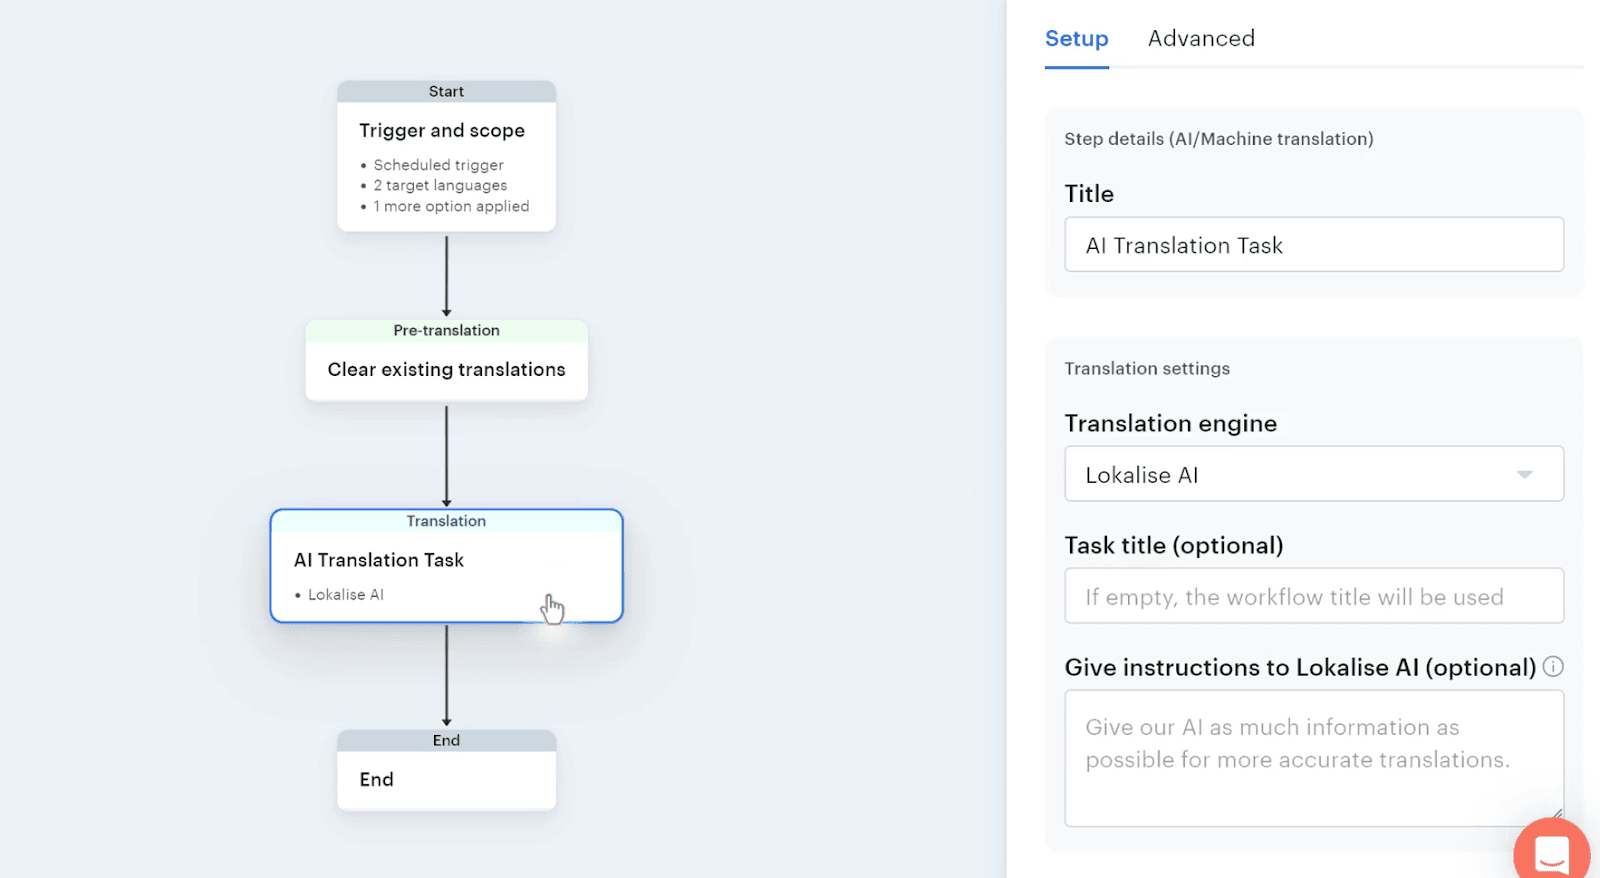Viewport: 1600px width, 878px height.
Task: Open the 1 more option applied item
Action: (451, 207)
